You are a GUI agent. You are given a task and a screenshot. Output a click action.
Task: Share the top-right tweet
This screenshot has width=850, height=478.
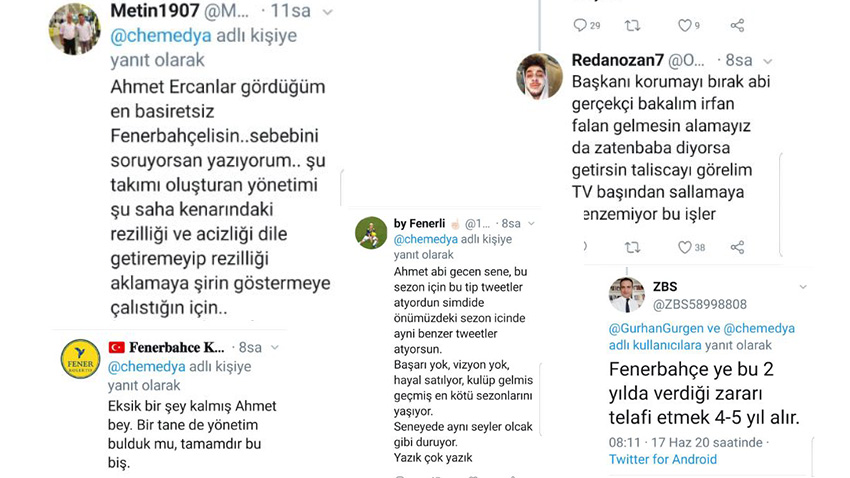pyautogui.click(x=738, y=25)
